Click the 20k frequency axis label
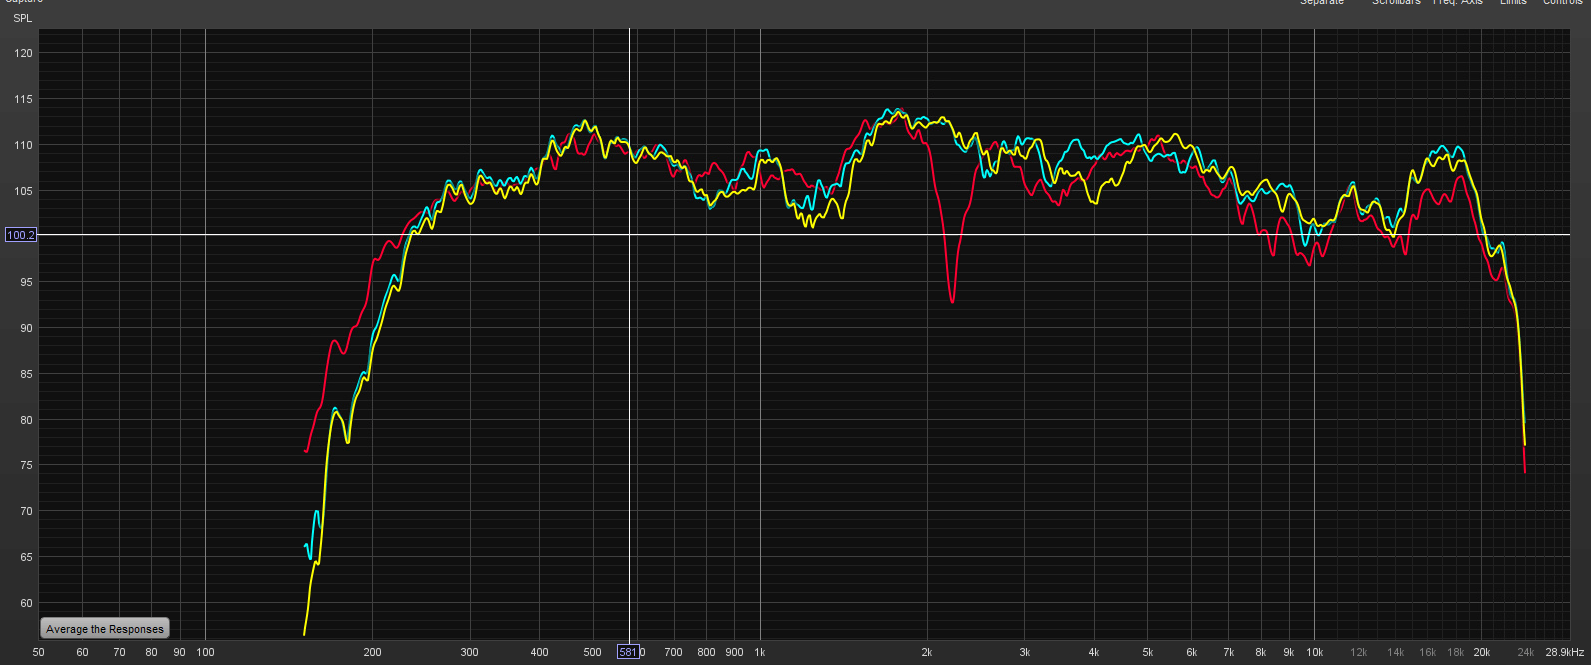 coord(1482,652)
